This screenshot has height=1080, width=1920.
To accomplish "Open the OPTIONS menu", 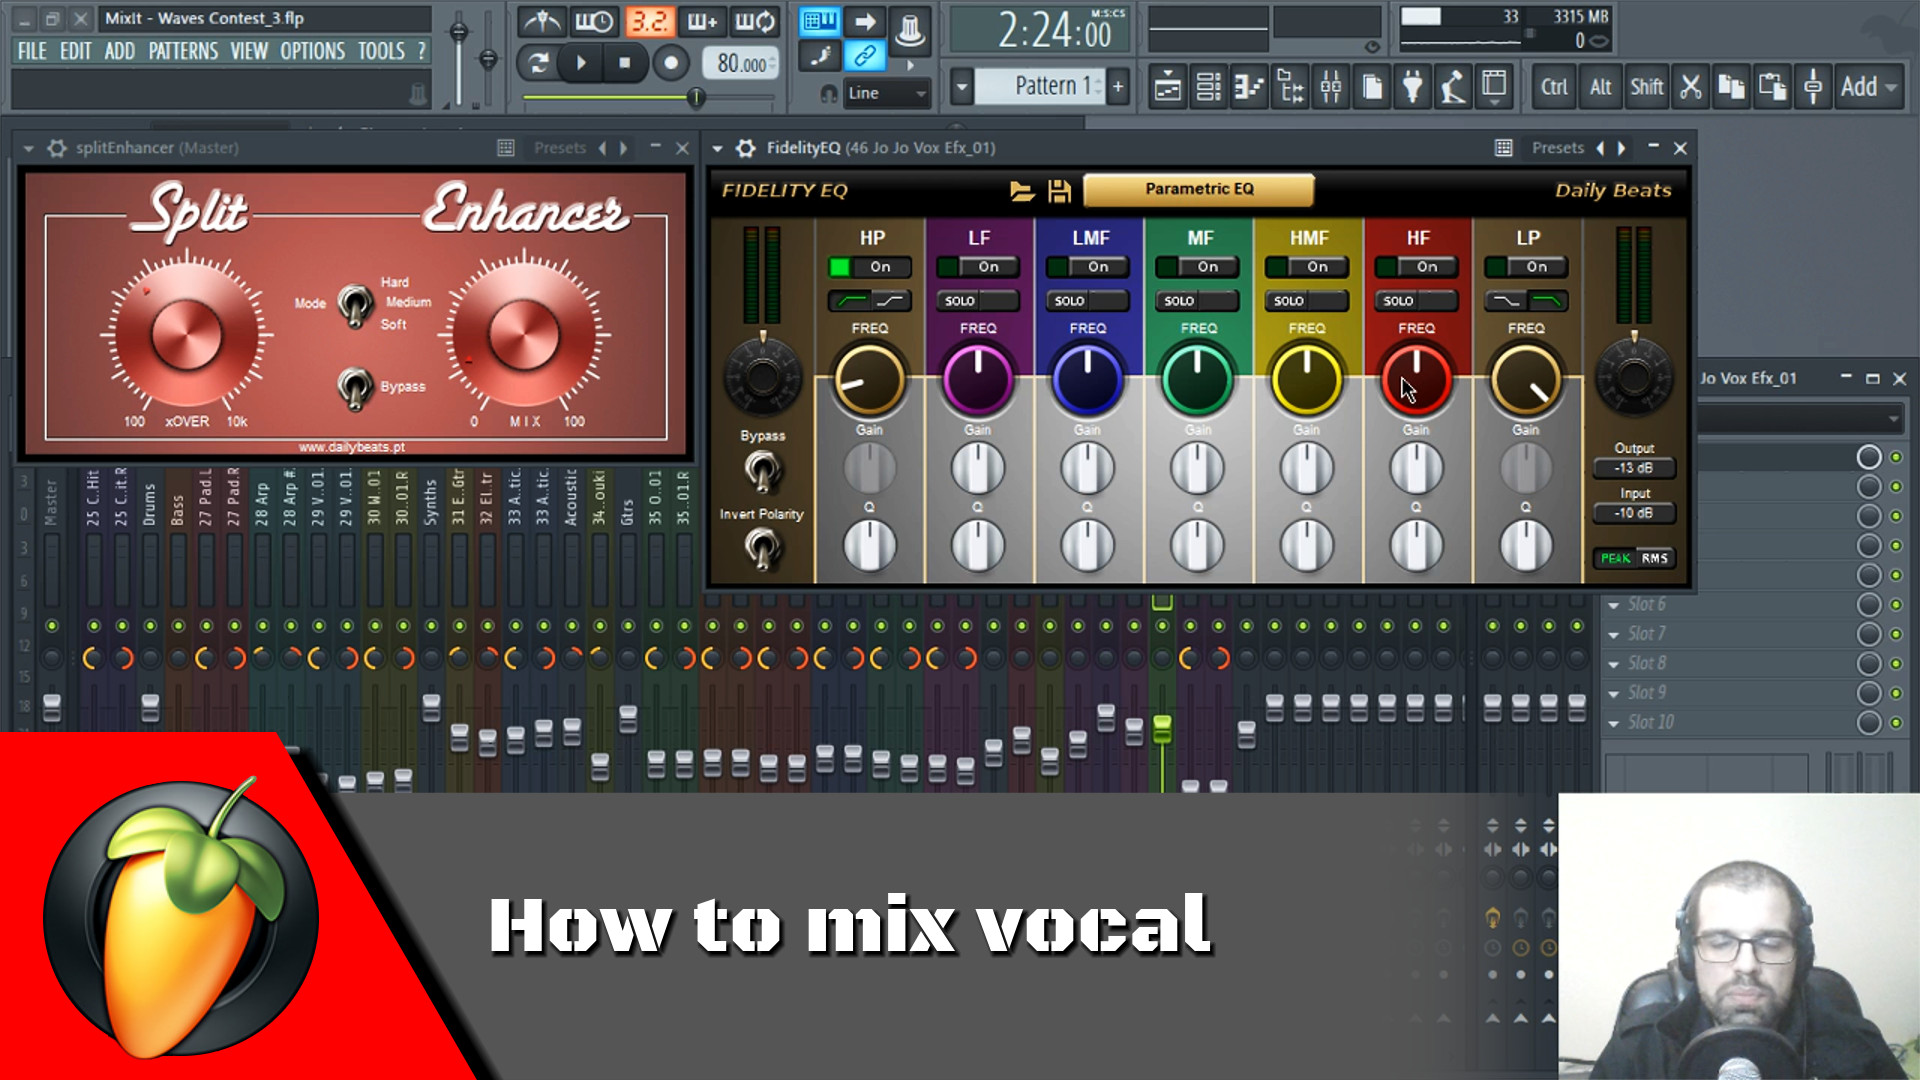I will (312, 51).
